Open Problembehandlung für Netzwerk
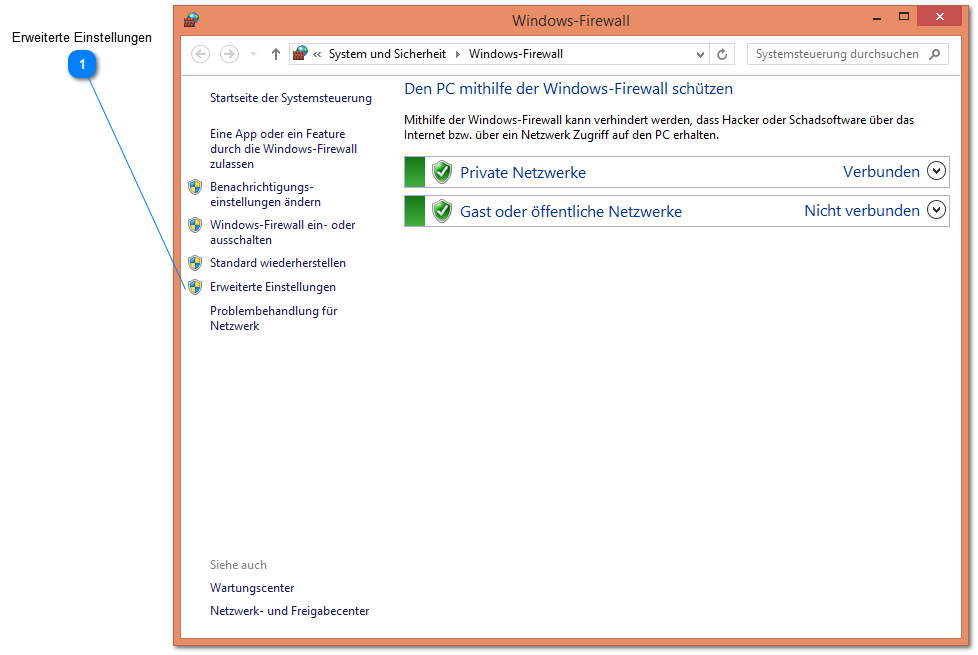This screenshot has height=655, width=978. [x=273, y=318]
